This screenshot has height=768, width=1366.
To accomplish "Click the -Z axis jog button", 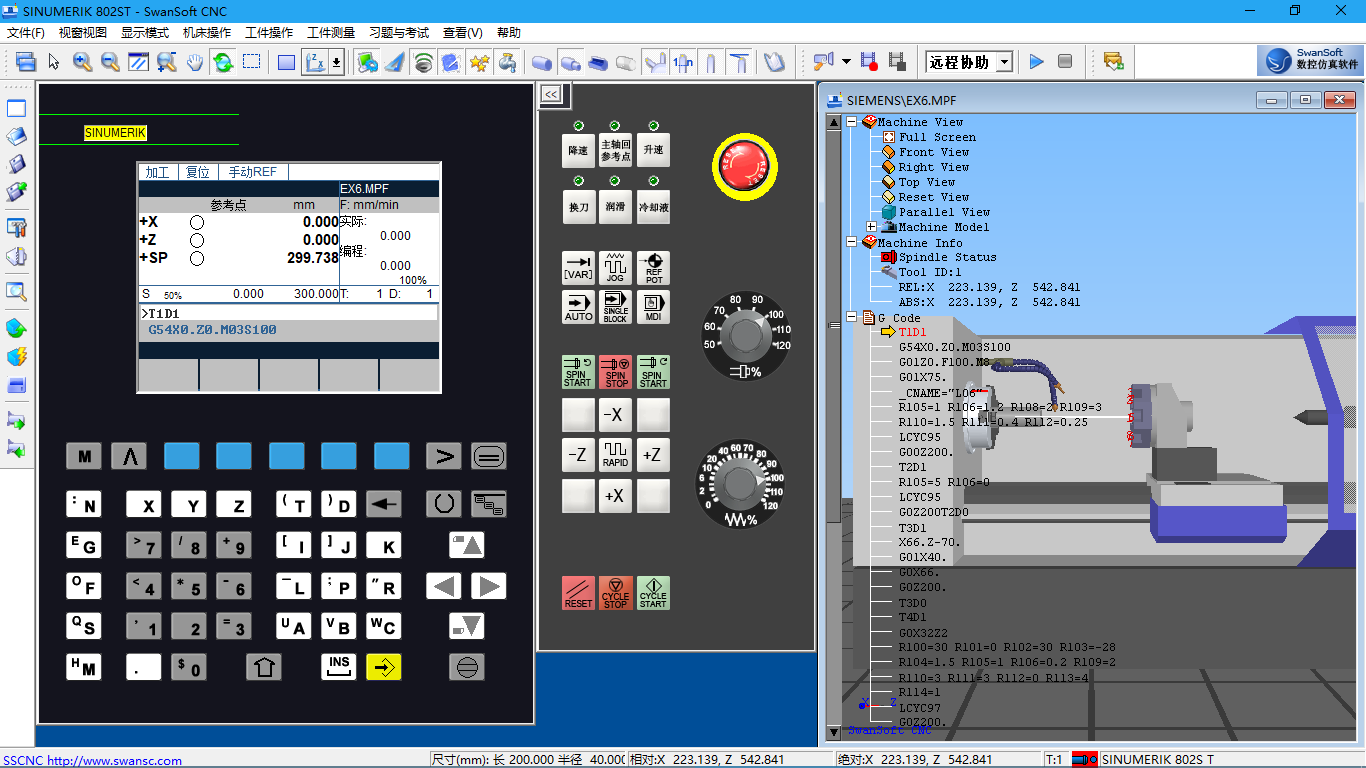I will point(578,455).
